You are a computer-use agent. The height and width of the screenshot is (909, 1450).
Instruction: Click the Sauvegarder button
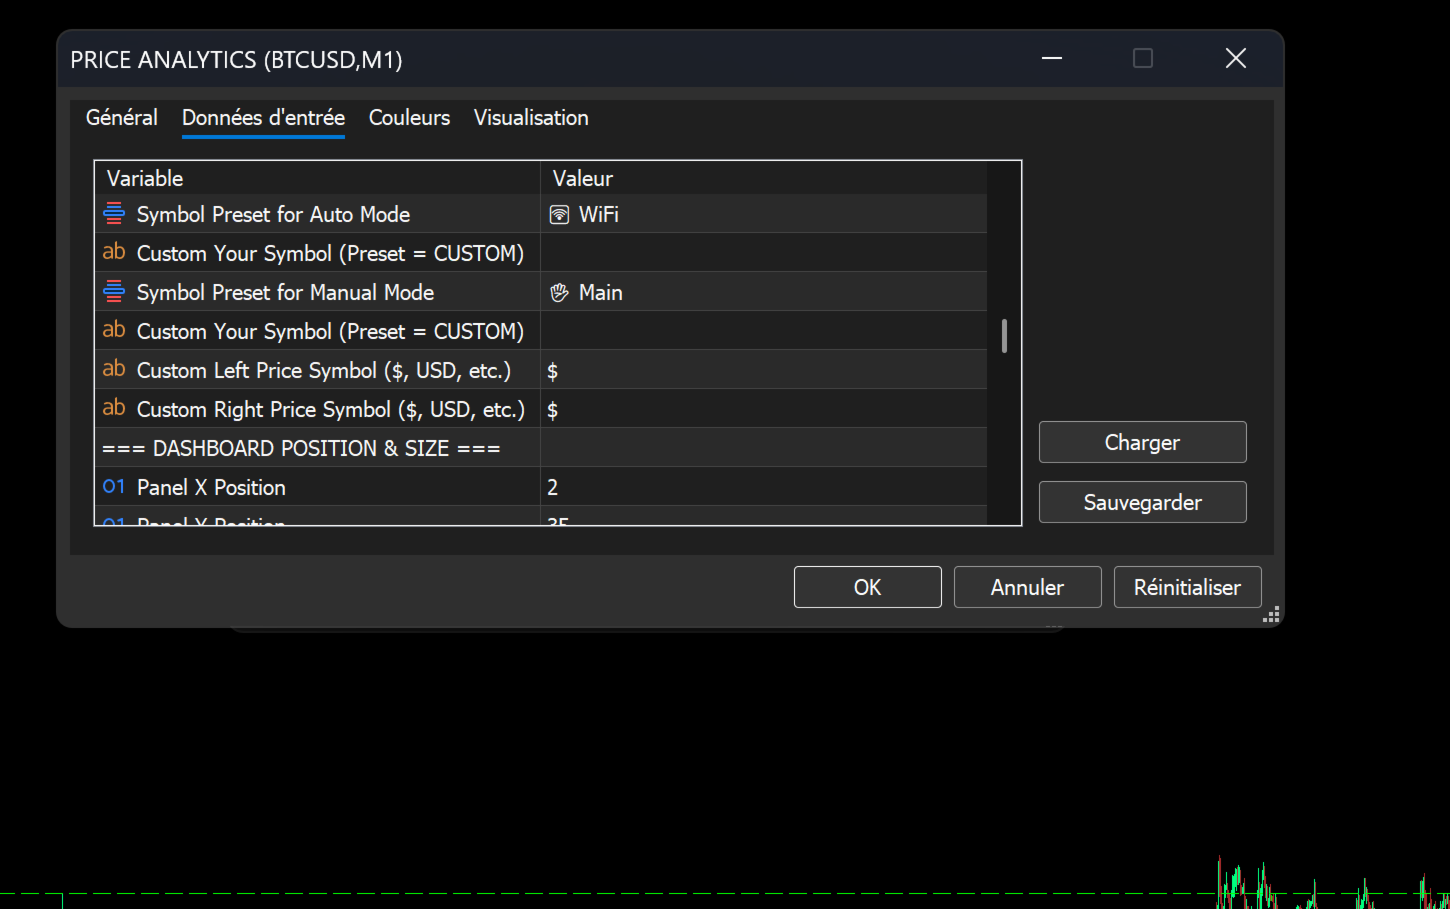point(1142,502)
